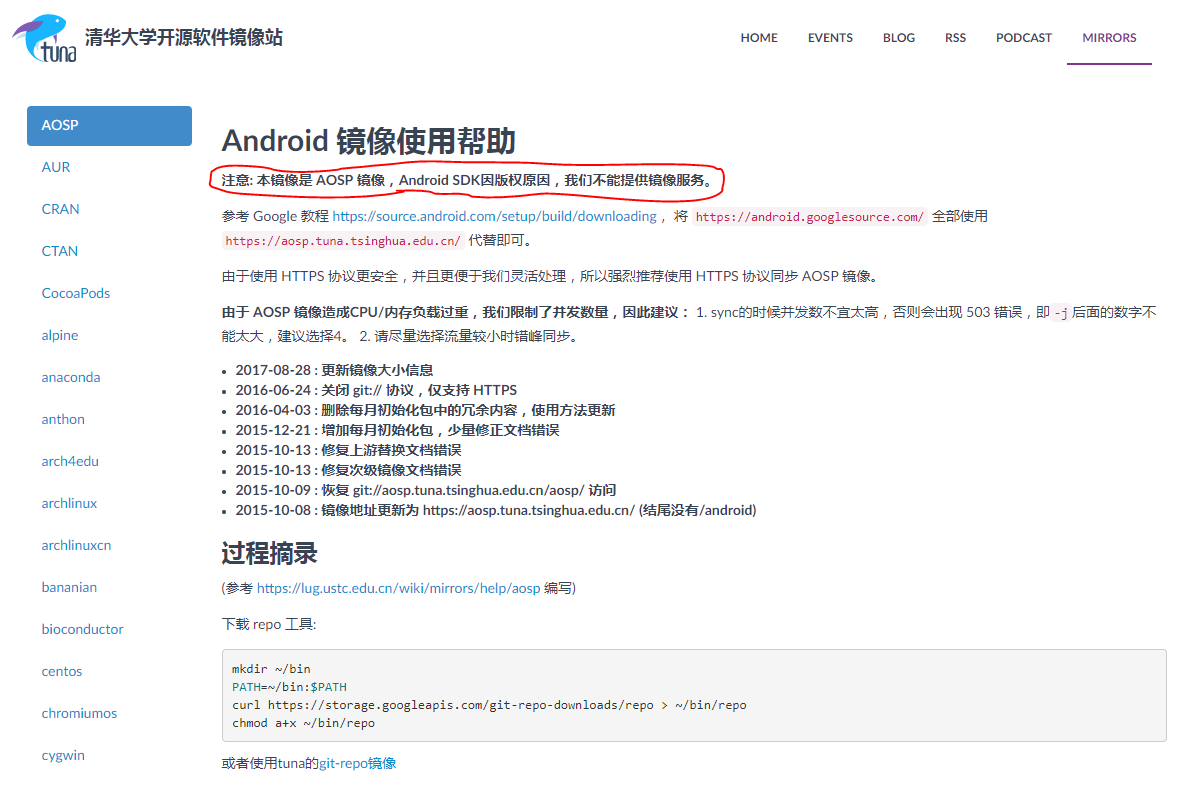Select bioconductor in the sidebar

point(82,629)
